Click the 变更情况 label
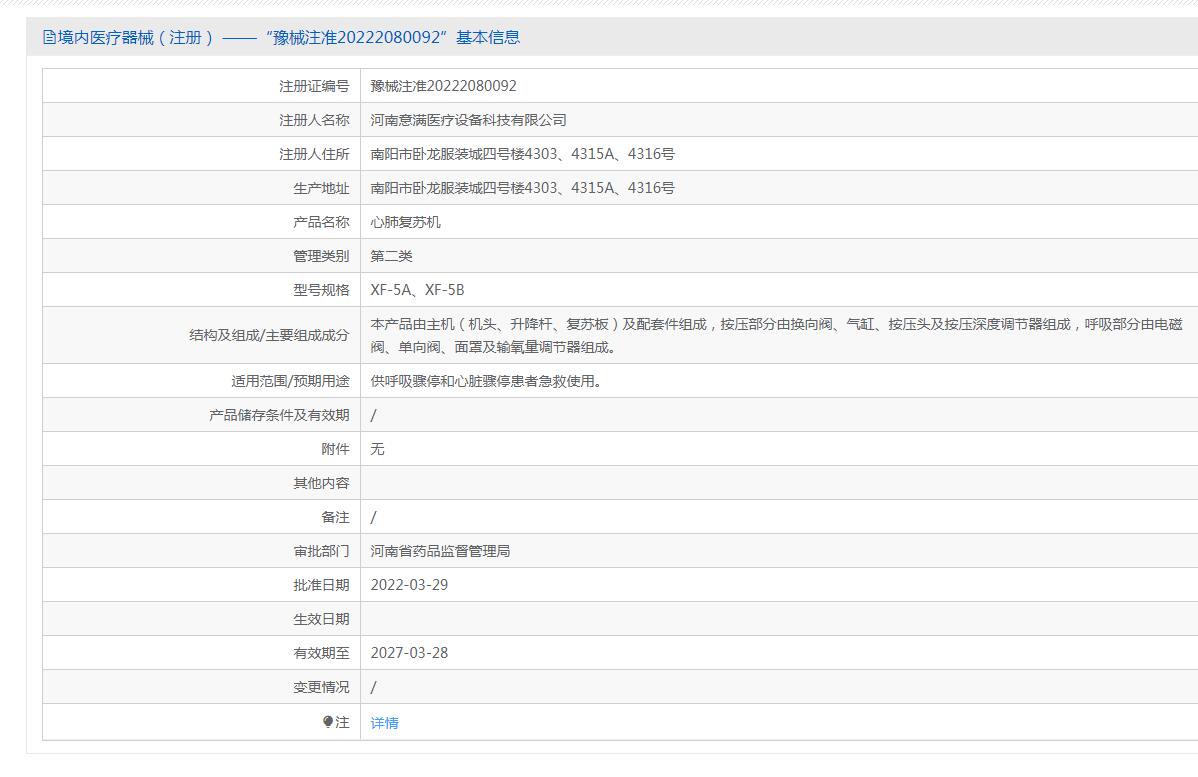Screen dimensions: 1198x777 (321, 687)
